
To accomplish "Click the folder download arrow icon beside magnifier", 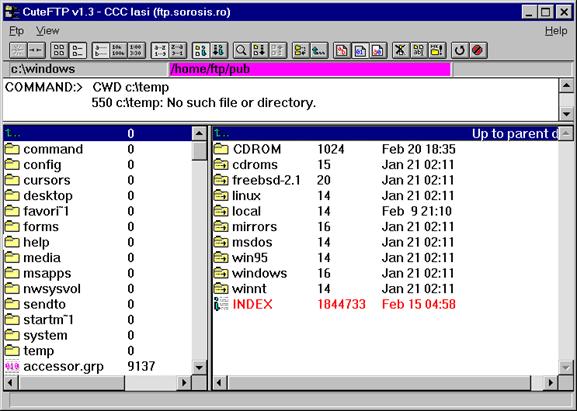I will pos(260,50).
